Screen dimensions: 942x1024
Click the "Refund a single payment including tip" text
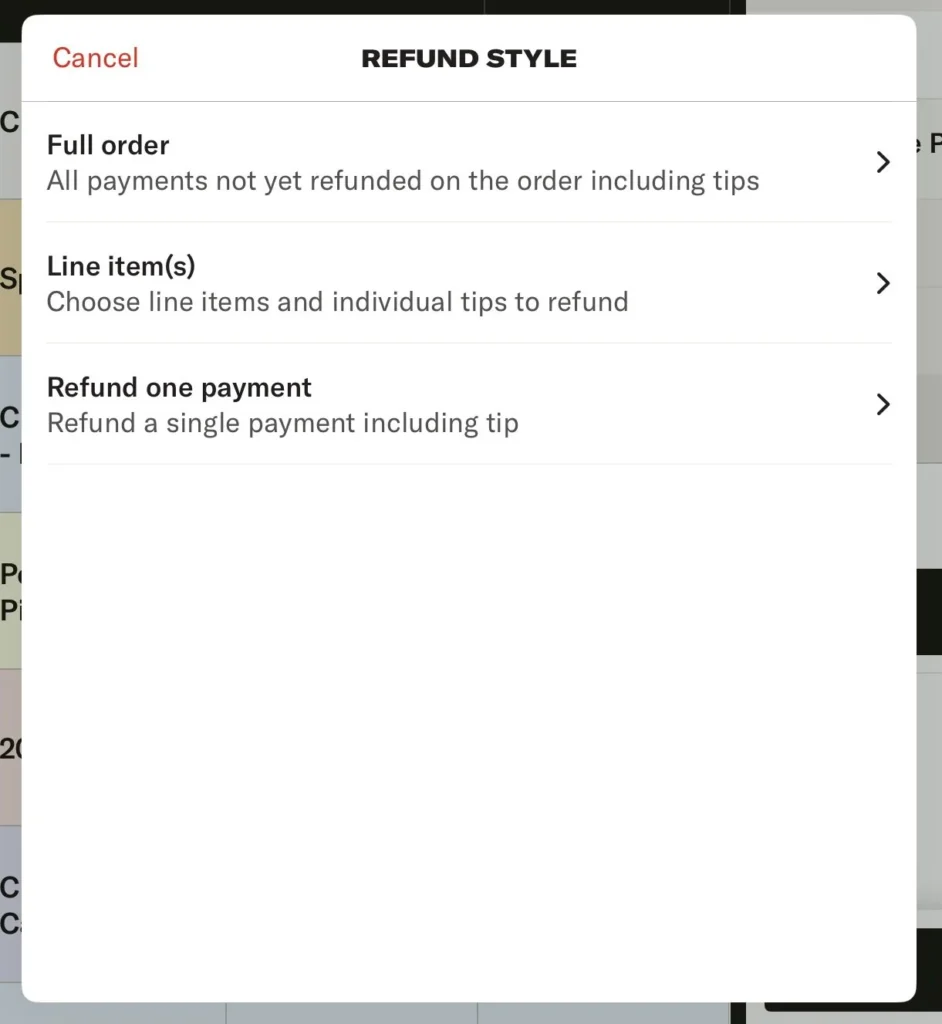pos(282,423)
